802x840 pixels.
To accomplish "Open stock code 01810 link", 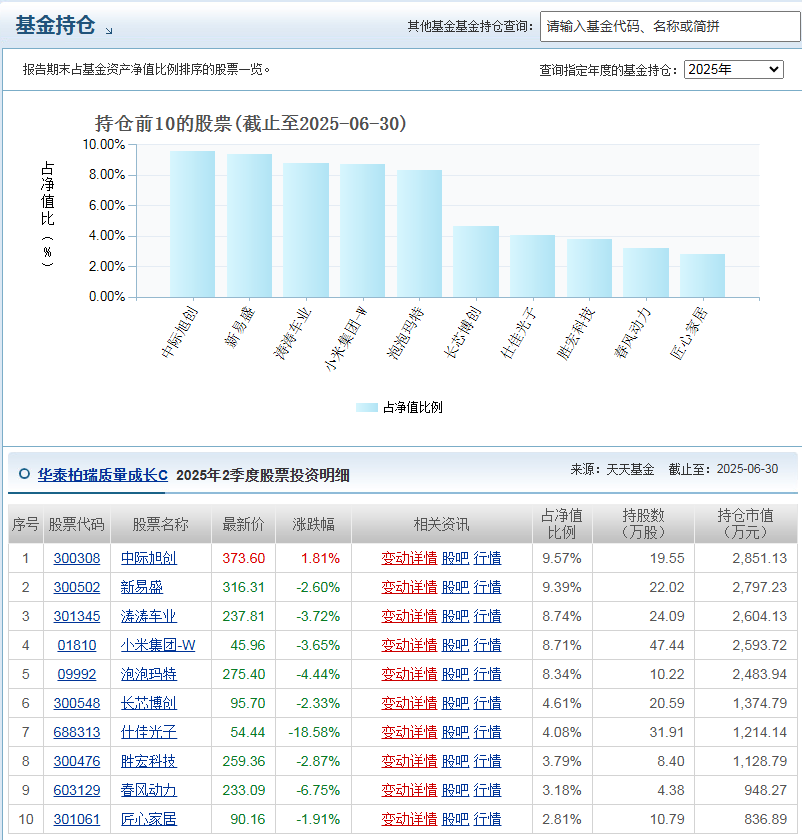I will pos(77,645).
